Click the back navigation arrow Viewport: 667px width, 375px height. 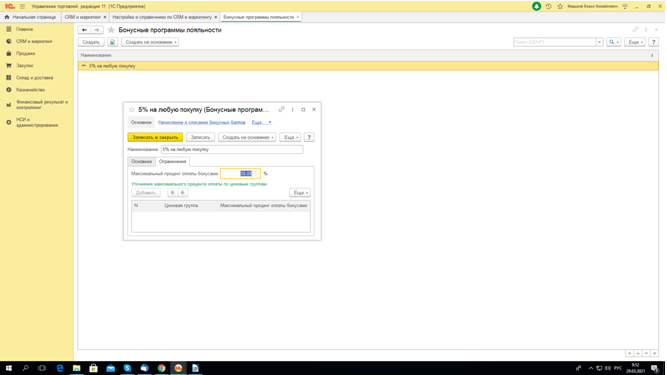84,30
